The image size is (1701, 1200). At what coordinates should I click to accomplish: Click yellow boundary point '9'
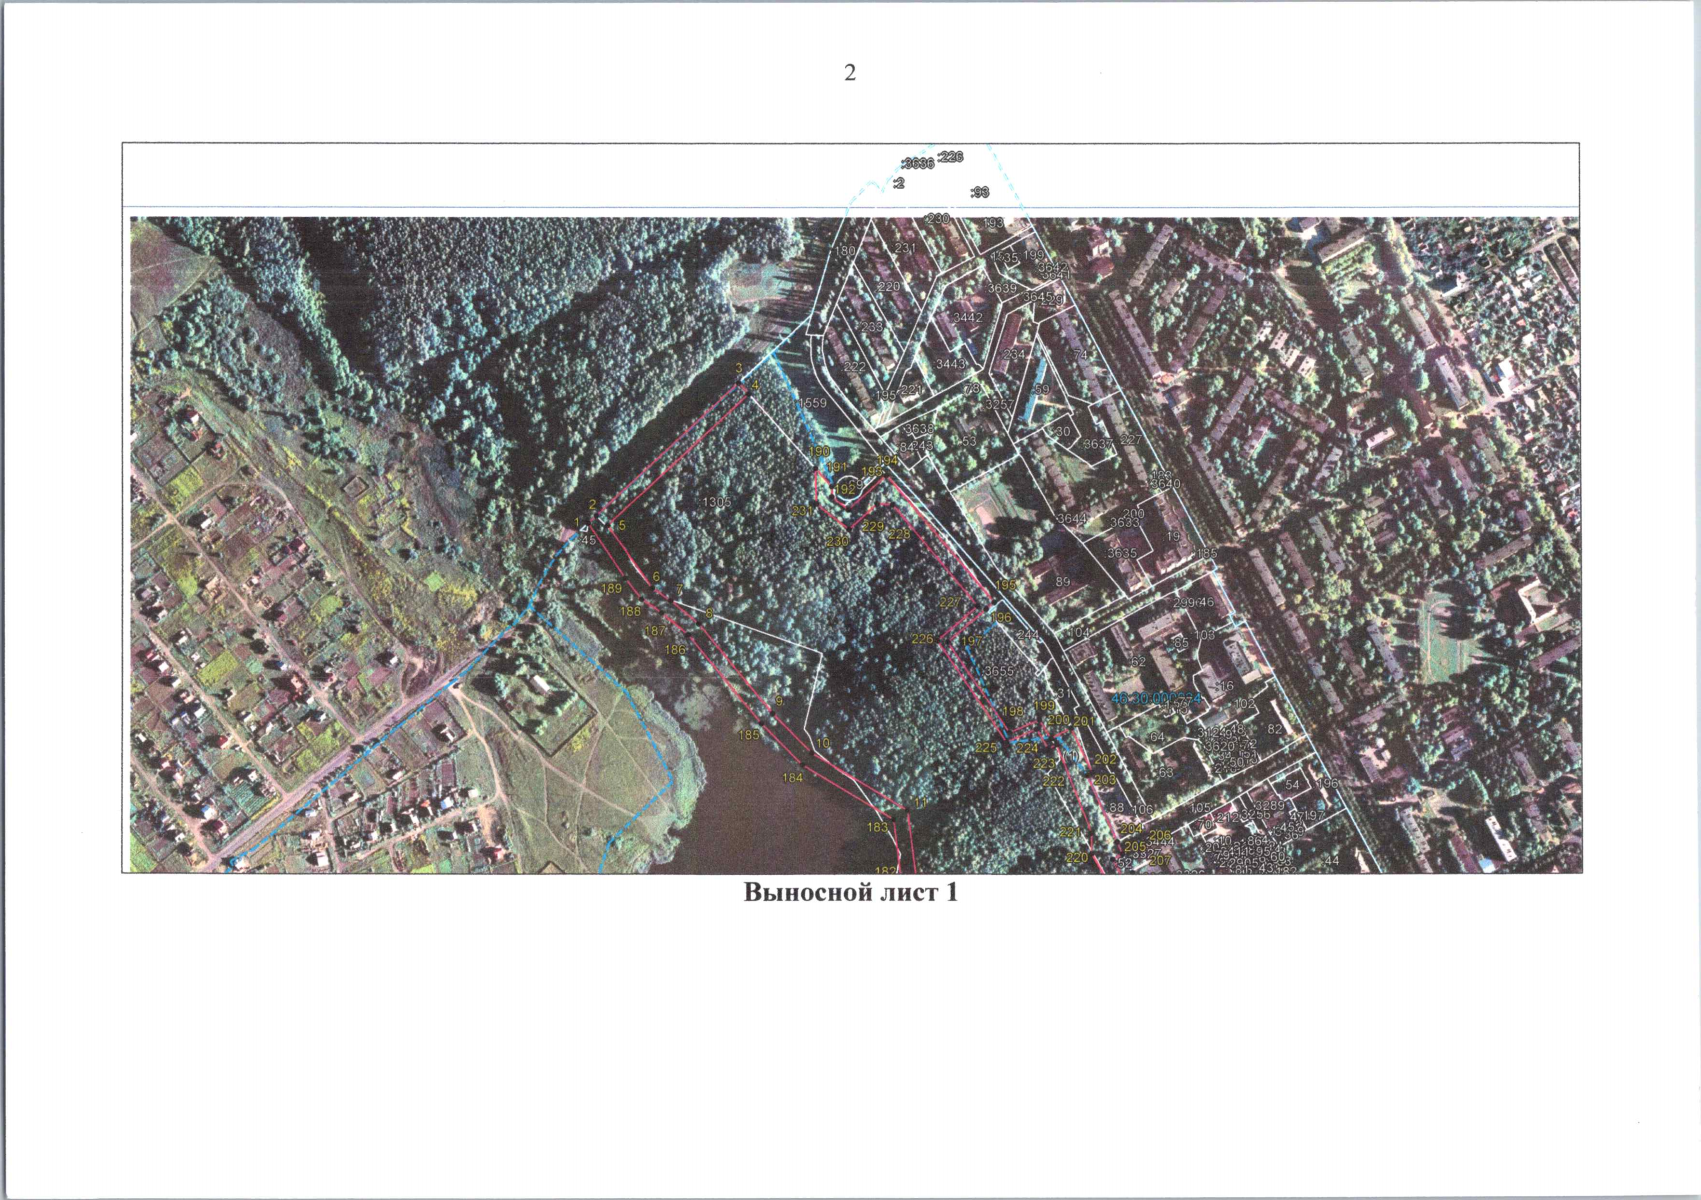(x=778, y=701)
